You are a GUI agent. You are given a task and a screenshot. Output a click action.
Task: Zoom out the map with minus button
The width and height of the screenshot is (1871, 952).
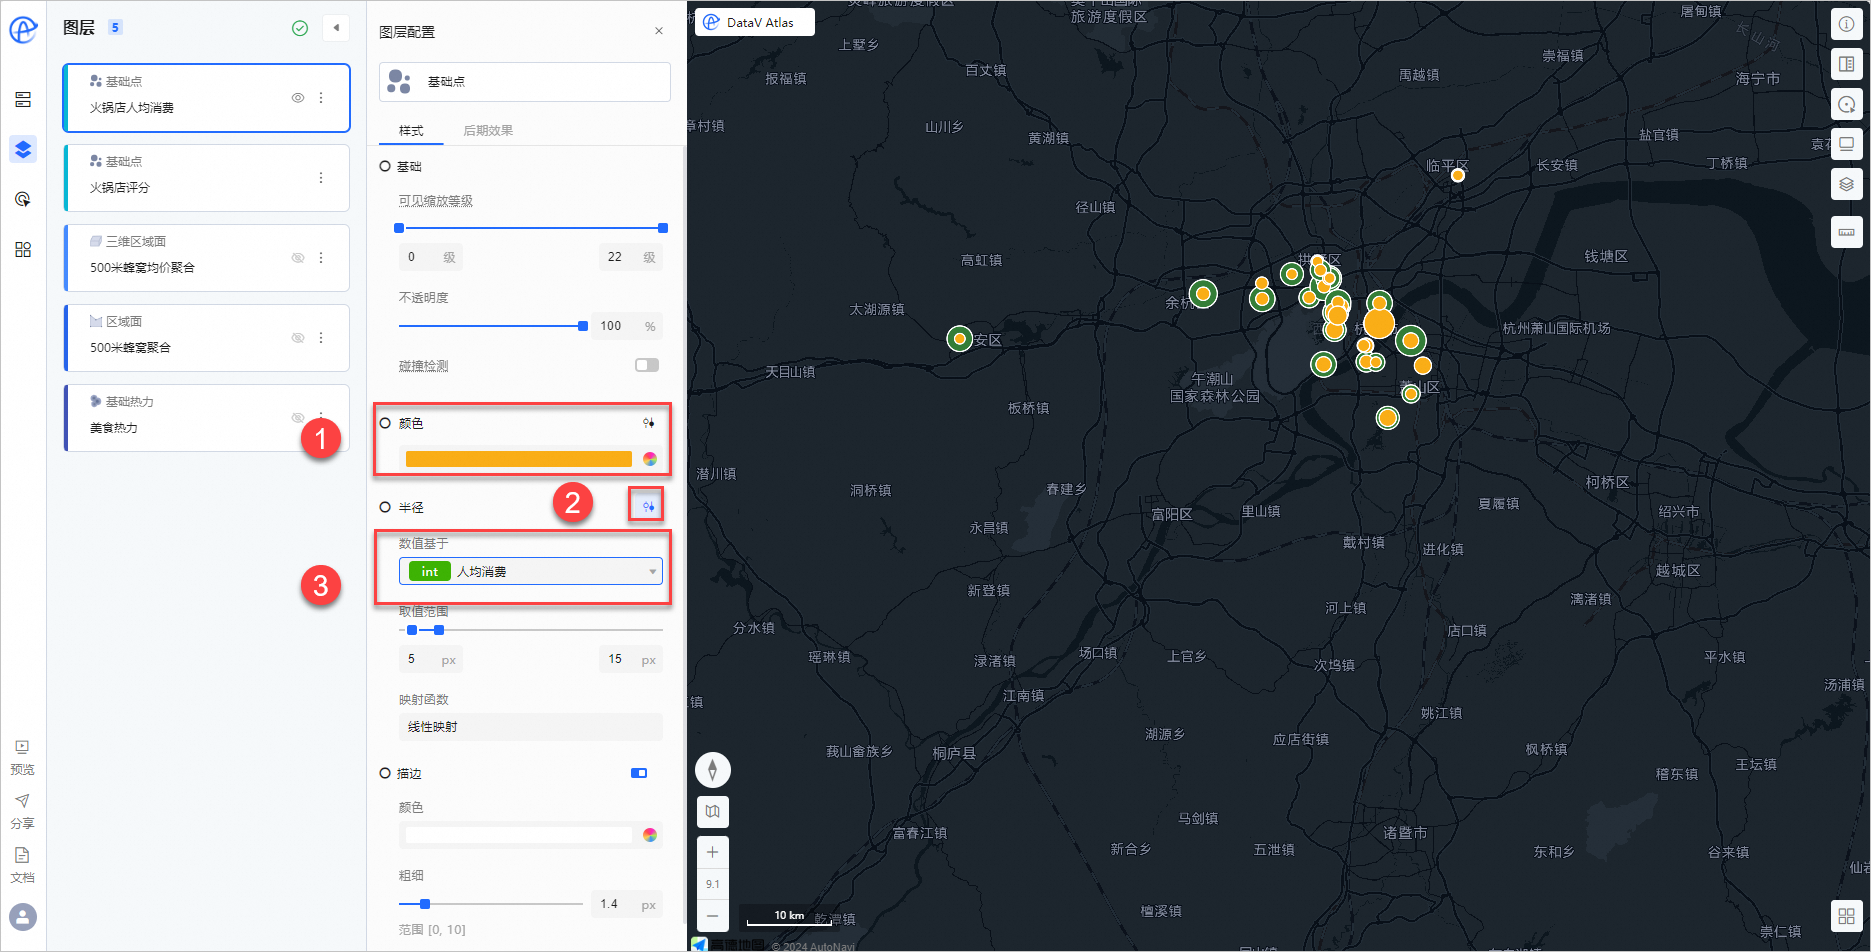[713, 915]
